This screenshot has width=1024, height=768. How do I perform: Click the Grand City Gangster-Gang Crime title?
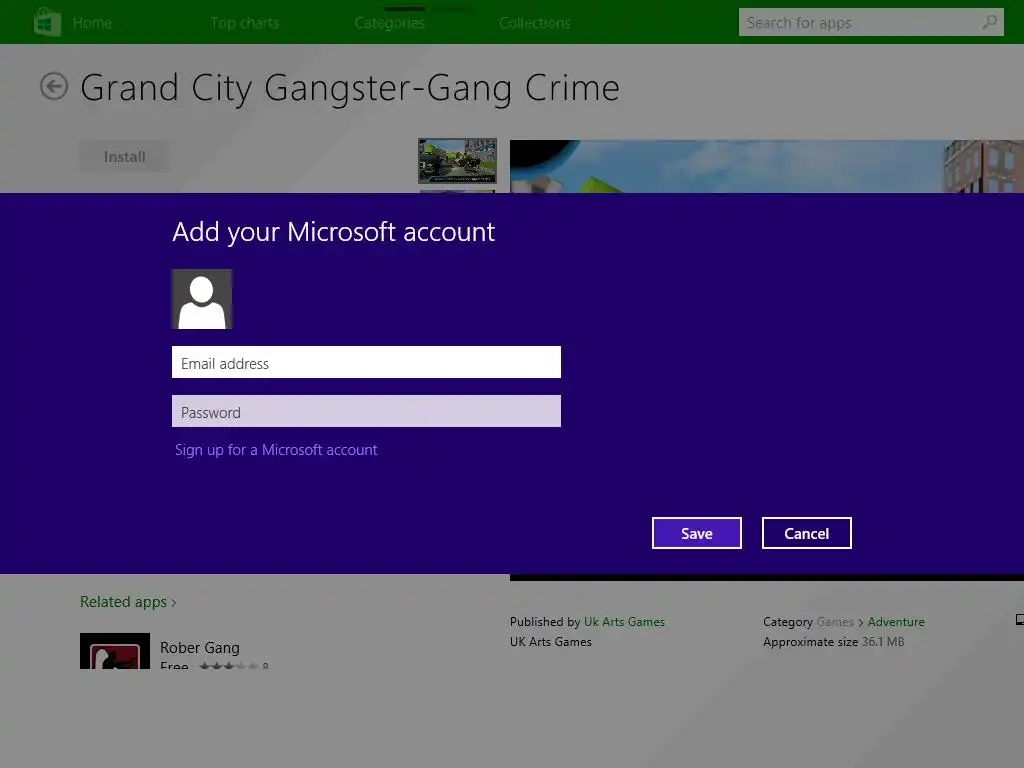[349, 88]
